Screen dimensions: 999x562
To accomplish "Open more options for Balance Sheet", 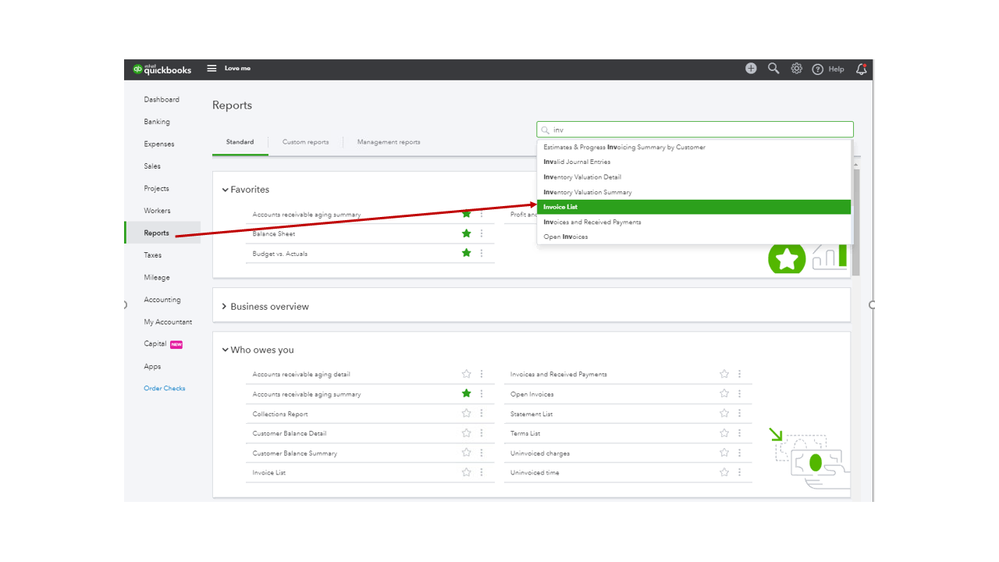I will (481, 234).
